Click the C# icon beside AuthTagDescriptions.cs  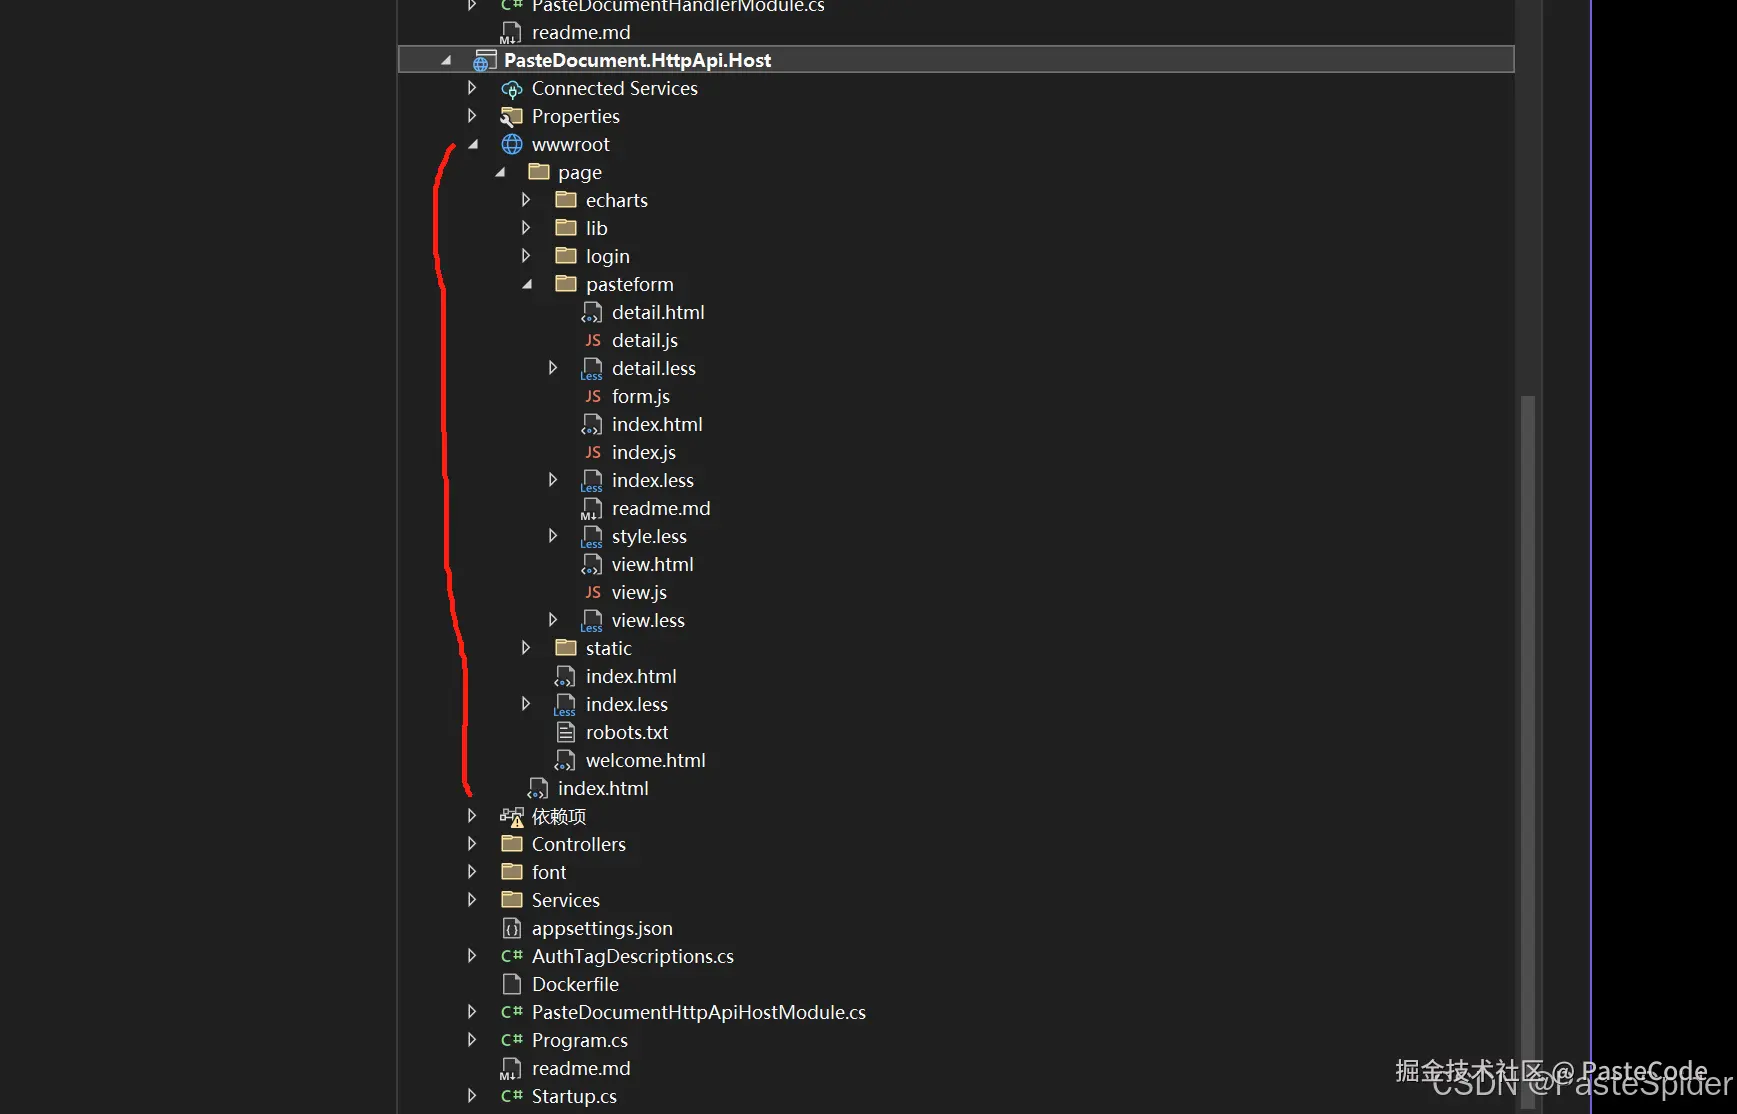[x=512, y=957]
